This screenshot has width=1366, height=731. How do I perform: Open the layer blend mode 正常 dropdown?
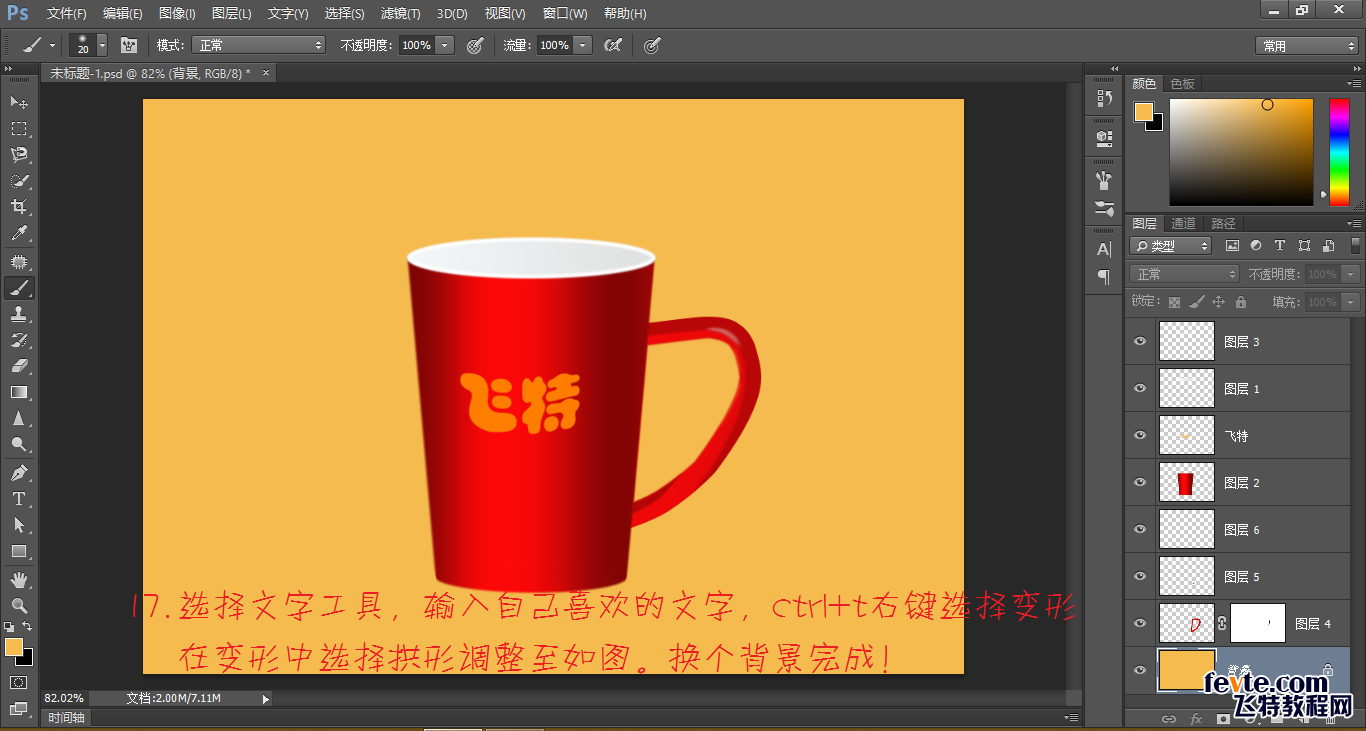point(1185,274)
